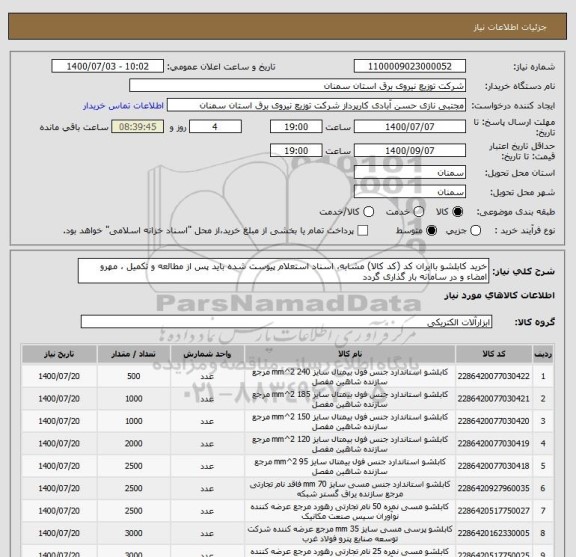Click the 150 mm^2 cable lug product name
The width and height of the screenshot is (576, 557).
(350, 422)
